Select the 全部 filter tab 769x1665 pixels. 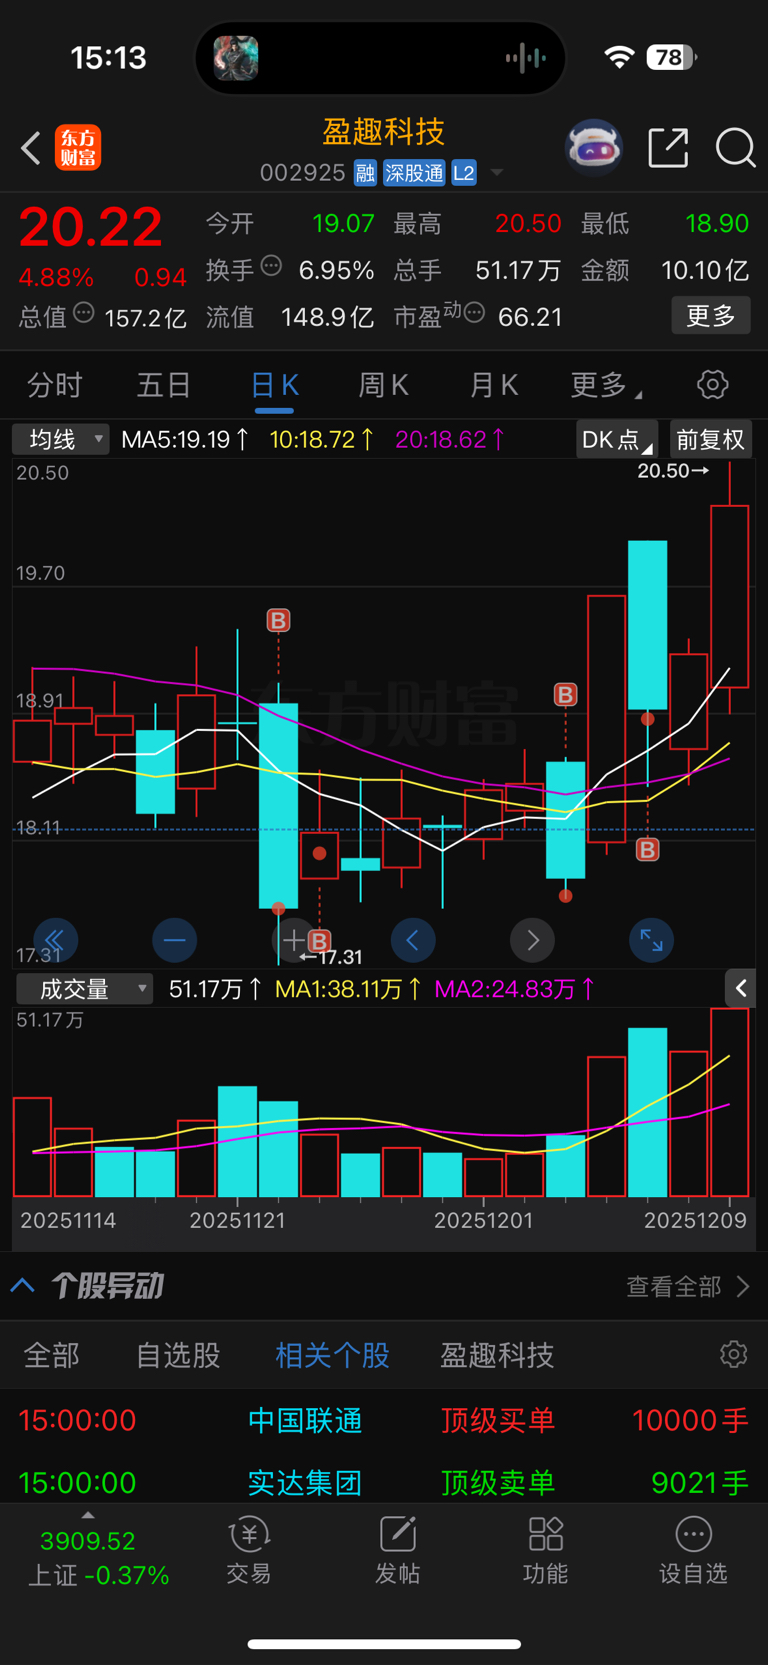click(x=52, y=1355)
